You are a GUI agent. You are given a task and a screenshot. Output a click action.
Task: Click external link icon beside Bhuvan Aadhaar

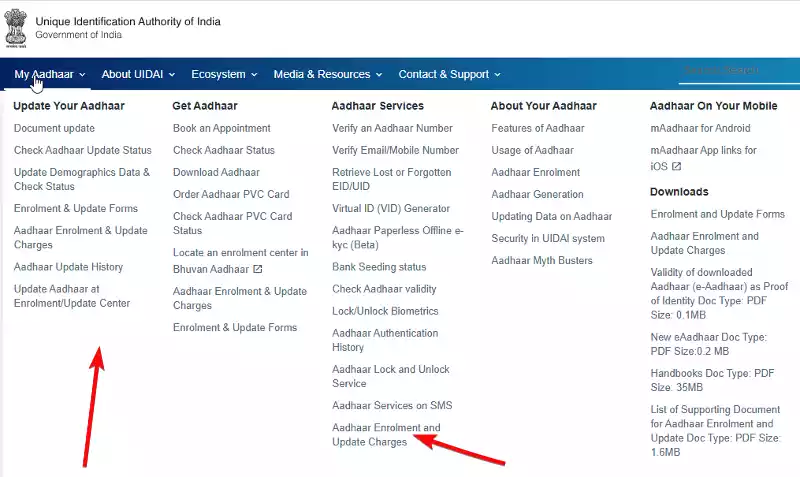(x=258, y=269)
